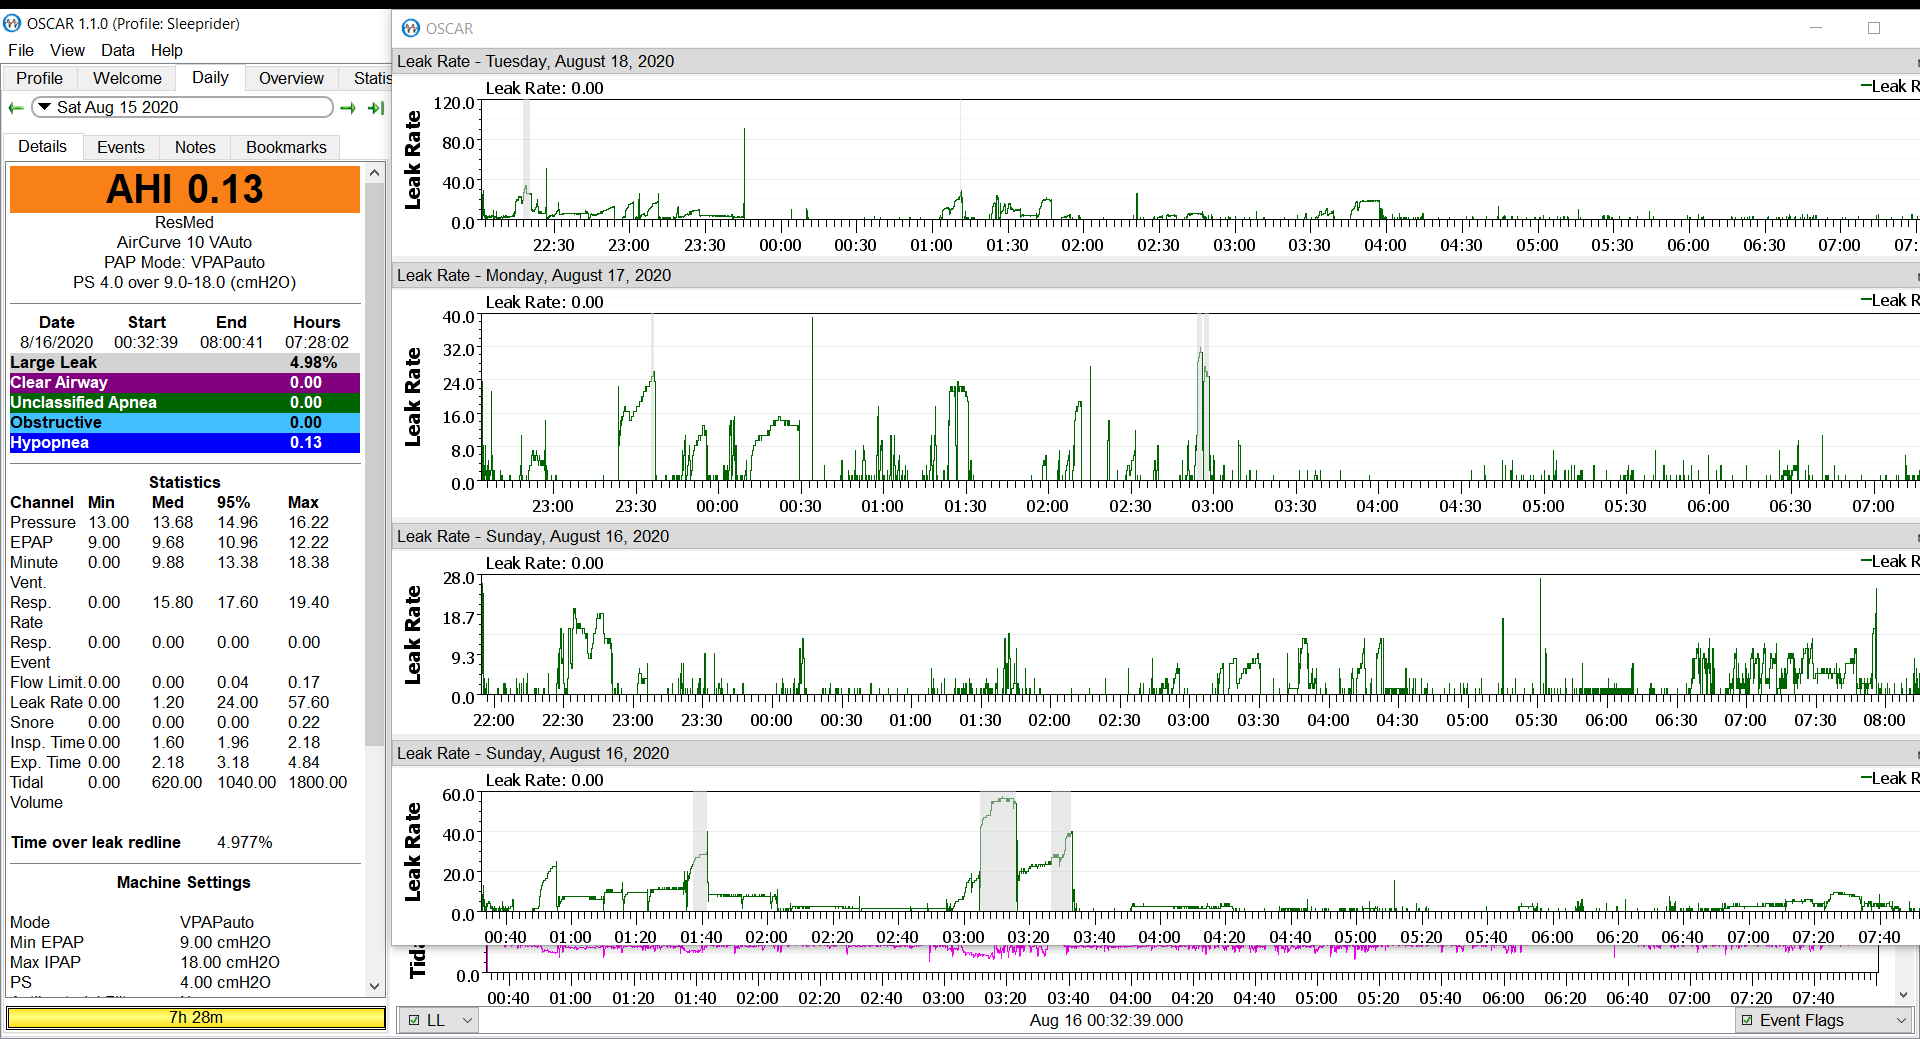1920x1039 pixels.
Task: Click the gray Large Leak row
Action: (x=185, y=363)
